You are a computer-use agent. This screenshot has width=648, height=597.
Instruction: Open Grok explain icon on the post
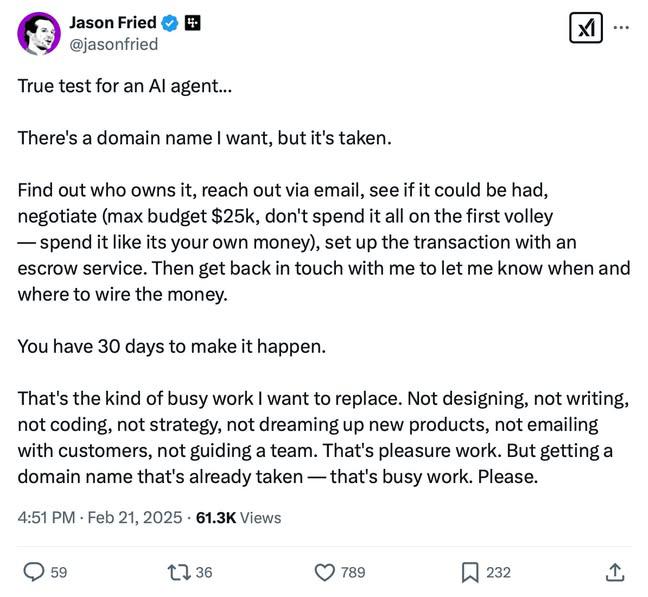[584, 29]
